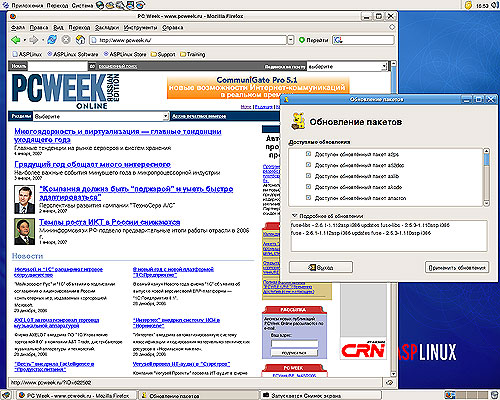Click updates list scrollbar thumb

486,160
